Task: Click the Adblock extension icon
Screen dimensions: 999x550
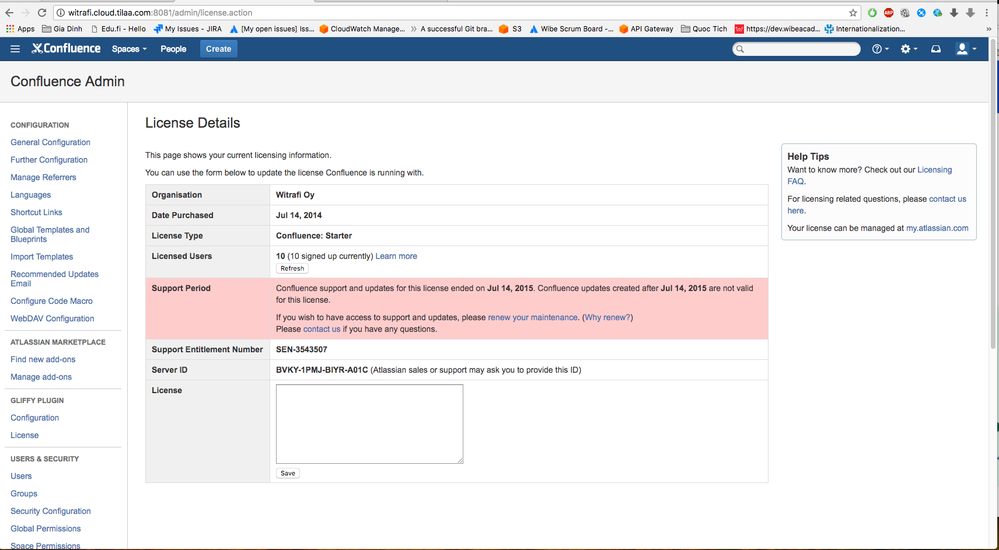Action: pyautogui.click(x=888, y=13)
